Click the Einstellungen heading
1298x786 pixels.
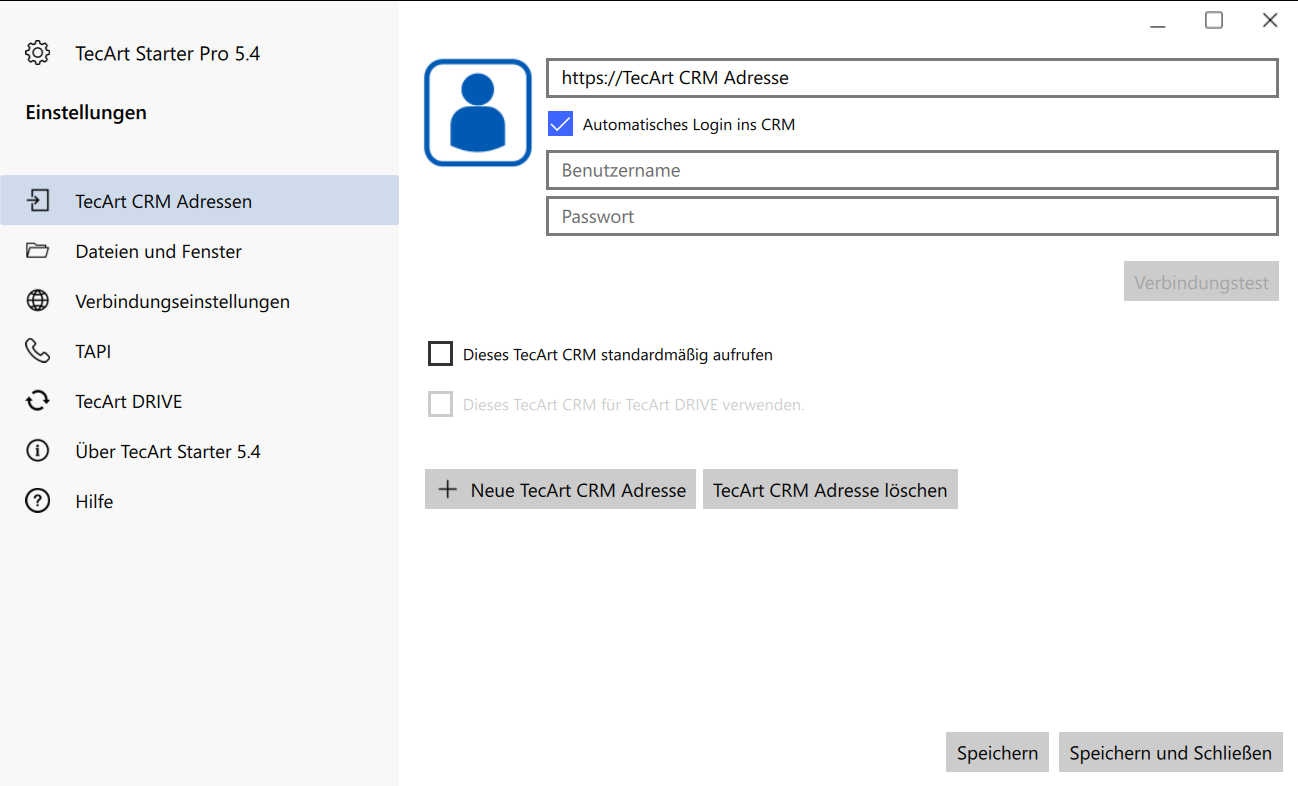tap(86, 112)
